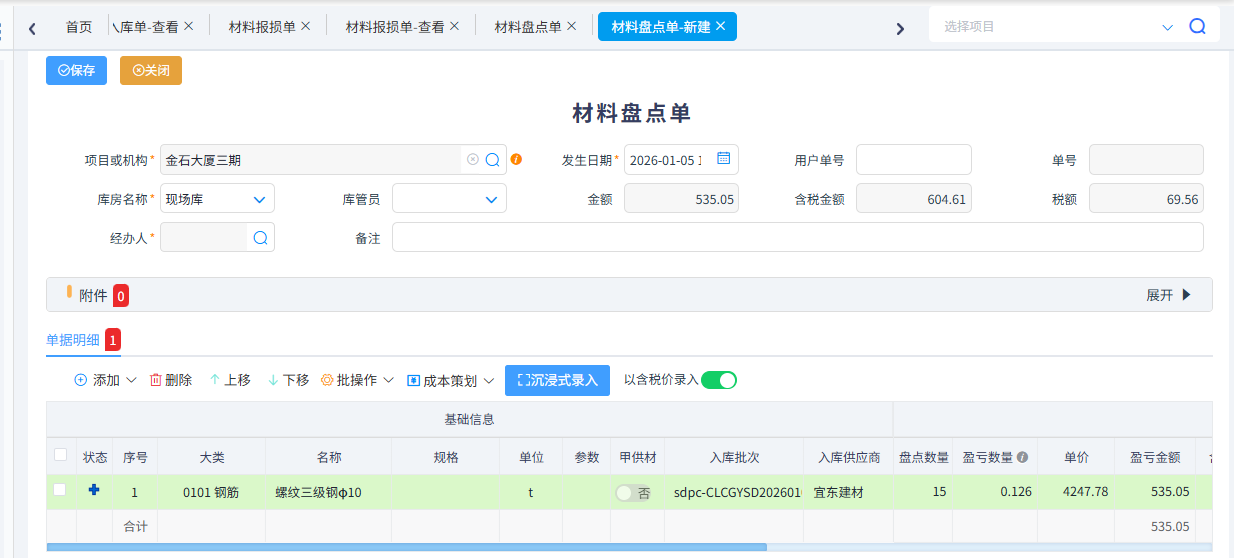Expand the 附件 section with 展开
1234x558 pixels.
click(1169, 295)
